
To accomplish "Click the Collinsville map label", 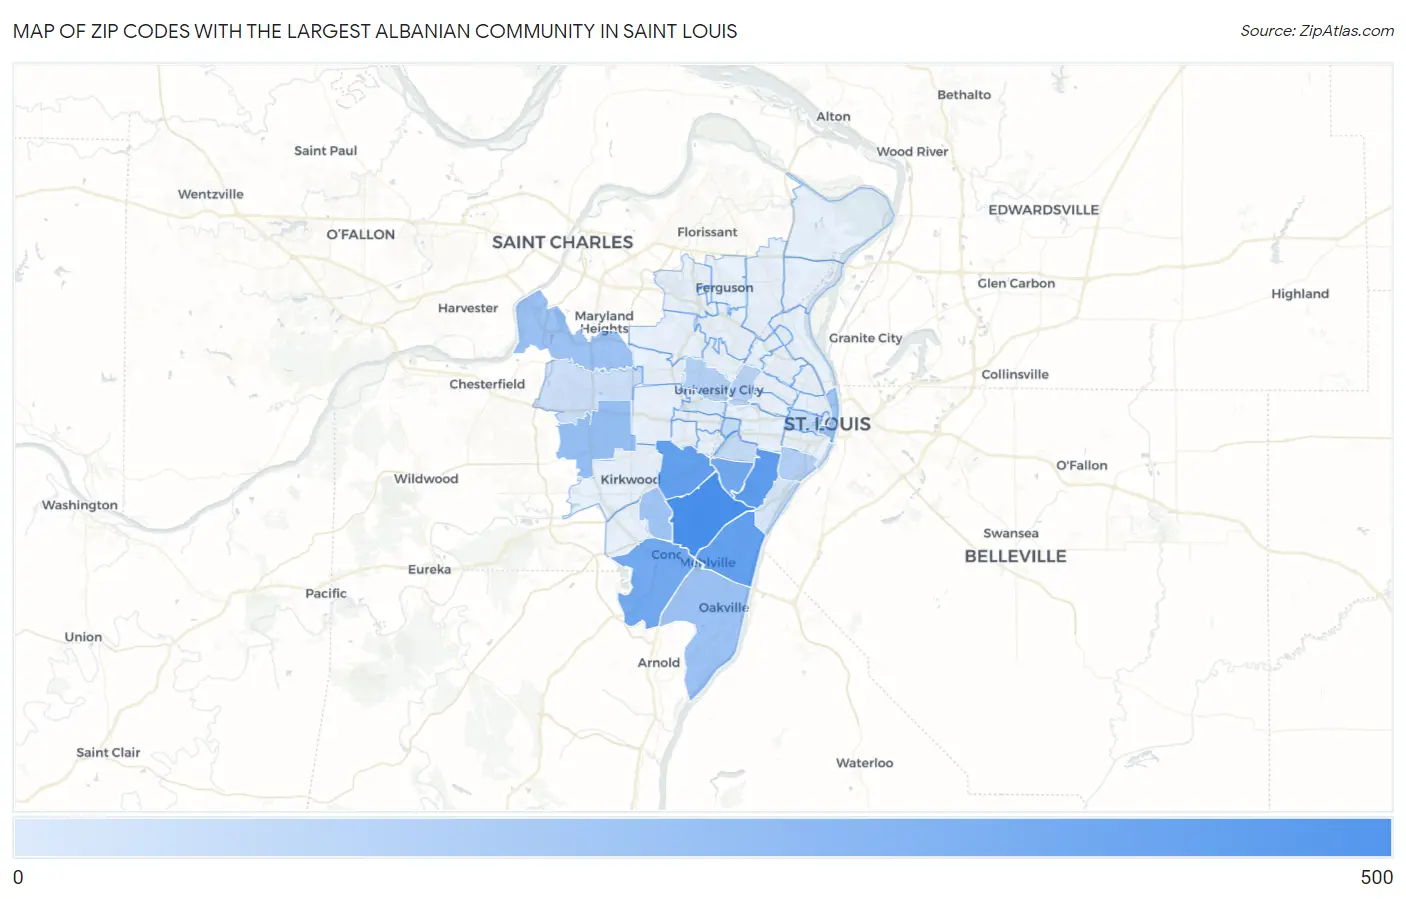I will point(1015,375).
